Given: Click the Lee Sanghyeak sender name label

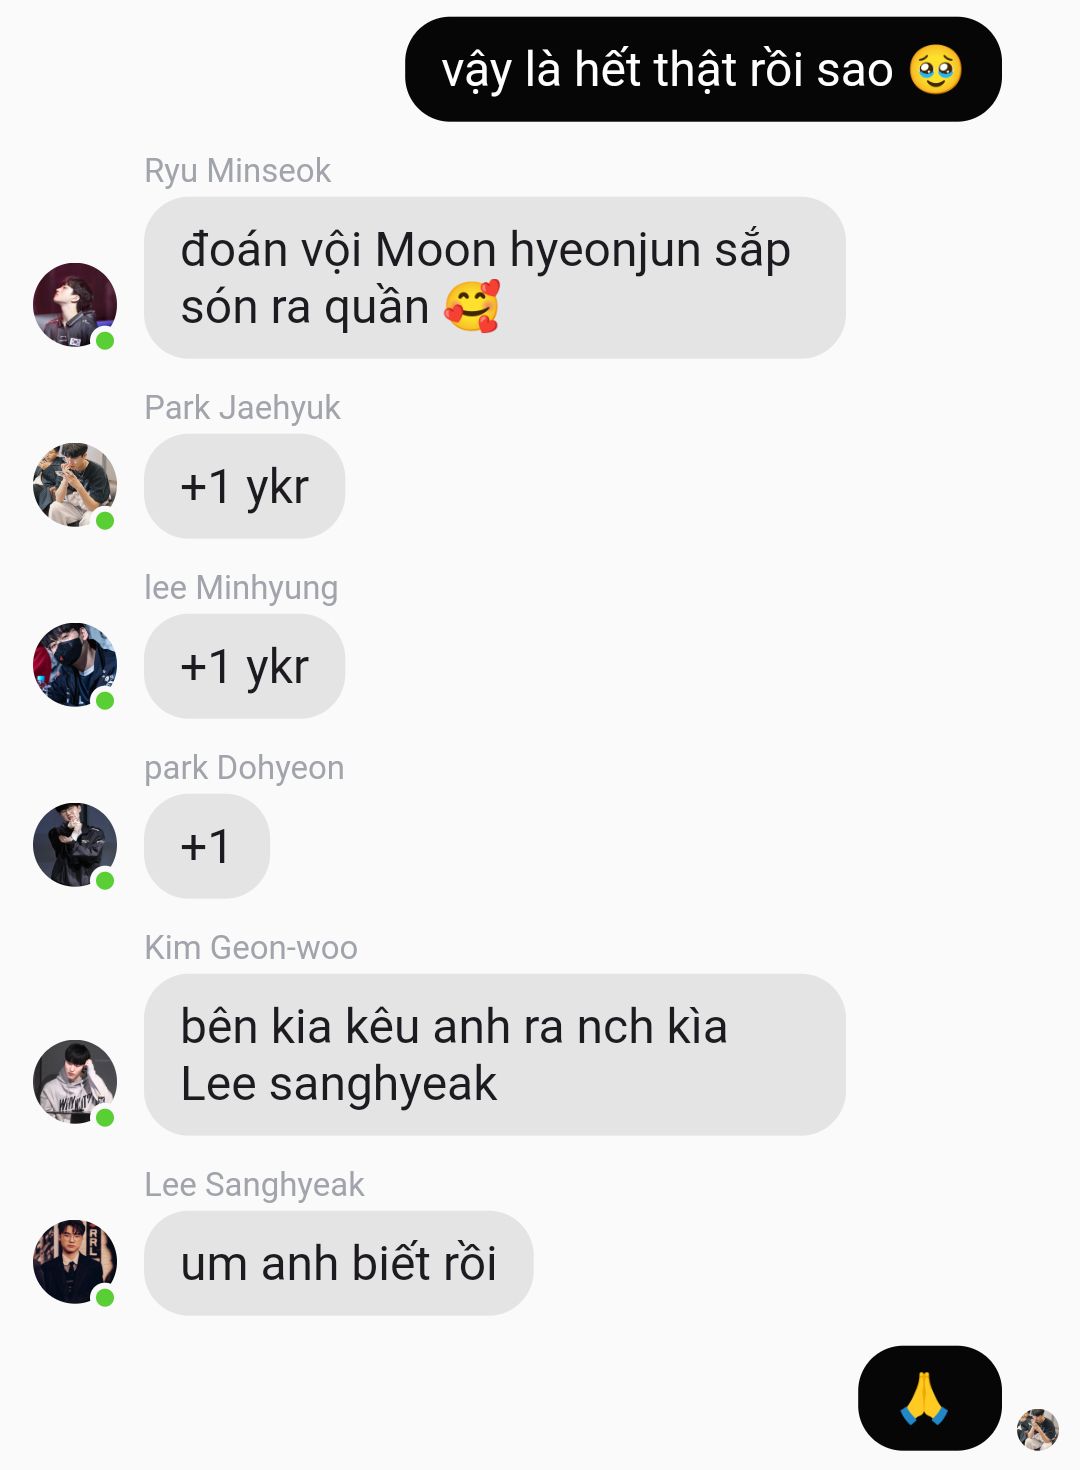Looking at the screenshot, I should 254,1185.
